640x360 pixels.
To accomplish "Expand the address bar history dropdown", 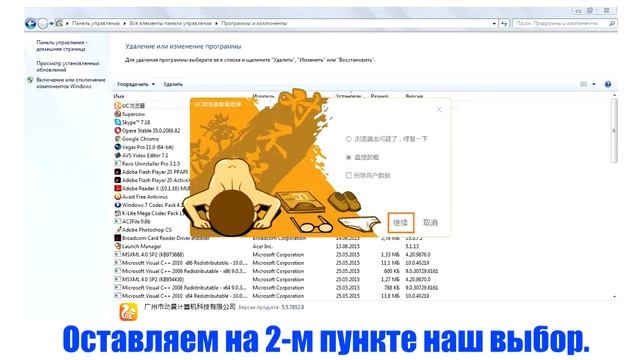I will click(x=494, y=24).
